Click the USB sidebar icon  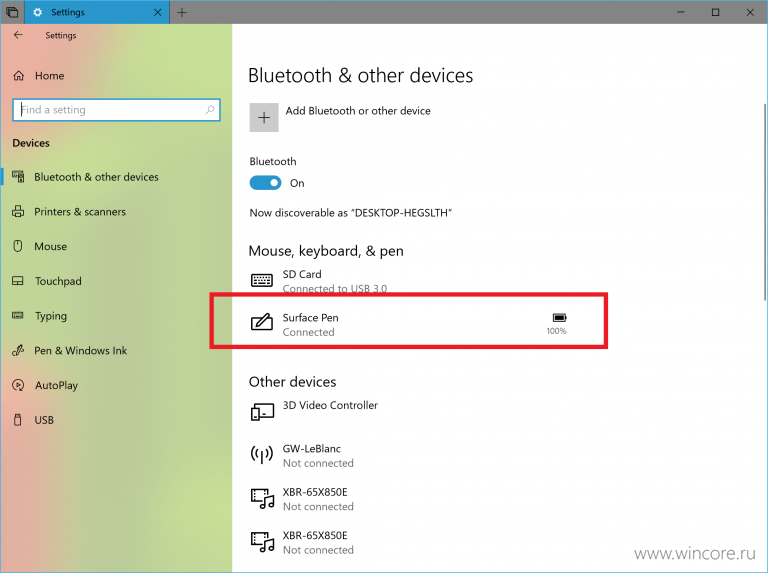[18, 420]
